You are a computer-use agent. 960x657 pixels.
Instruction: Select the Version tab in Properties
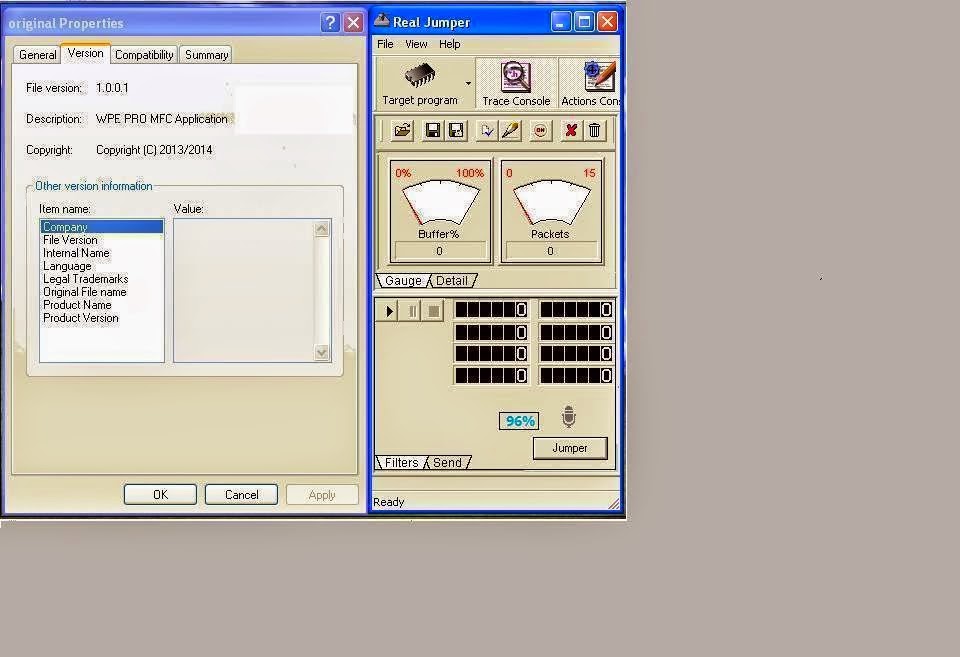click(85, 53)
